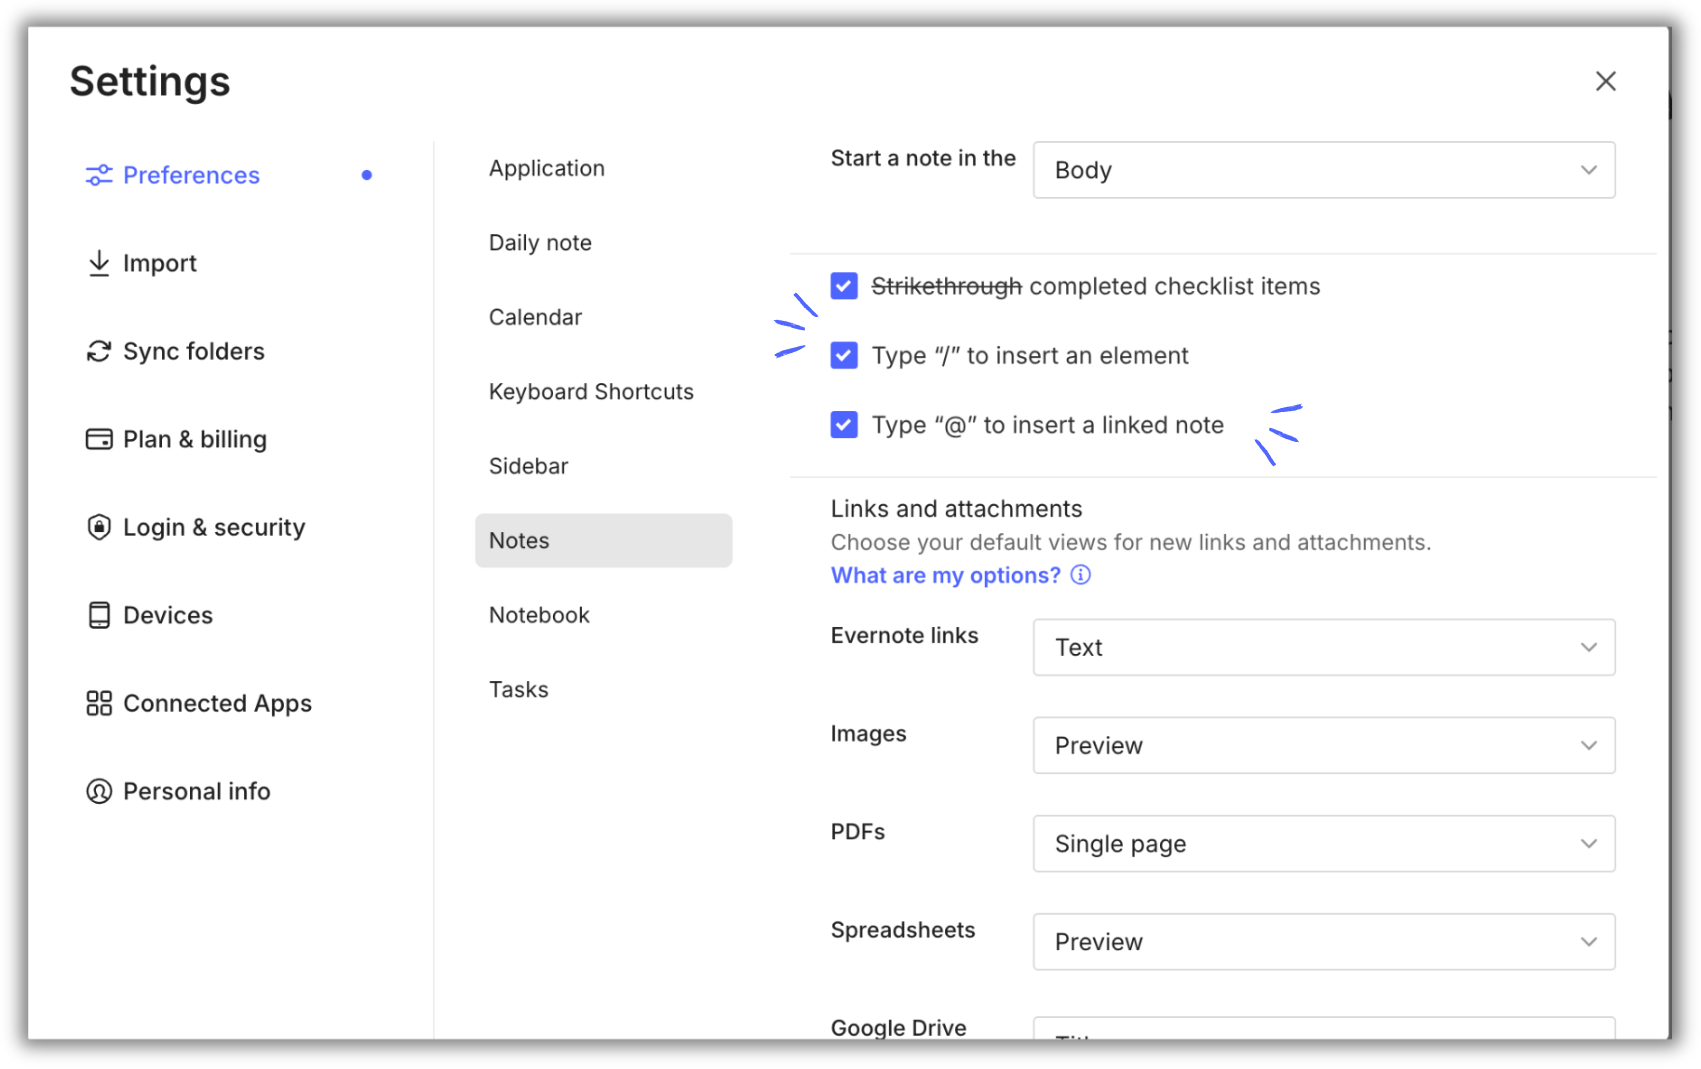Open the Start a note in dropdown

click(x=1323, y=170)
